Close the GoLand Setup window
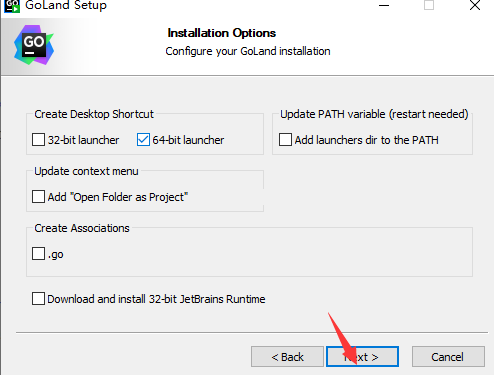Screen dimensions: 494x375 click(x=475, y=5)
